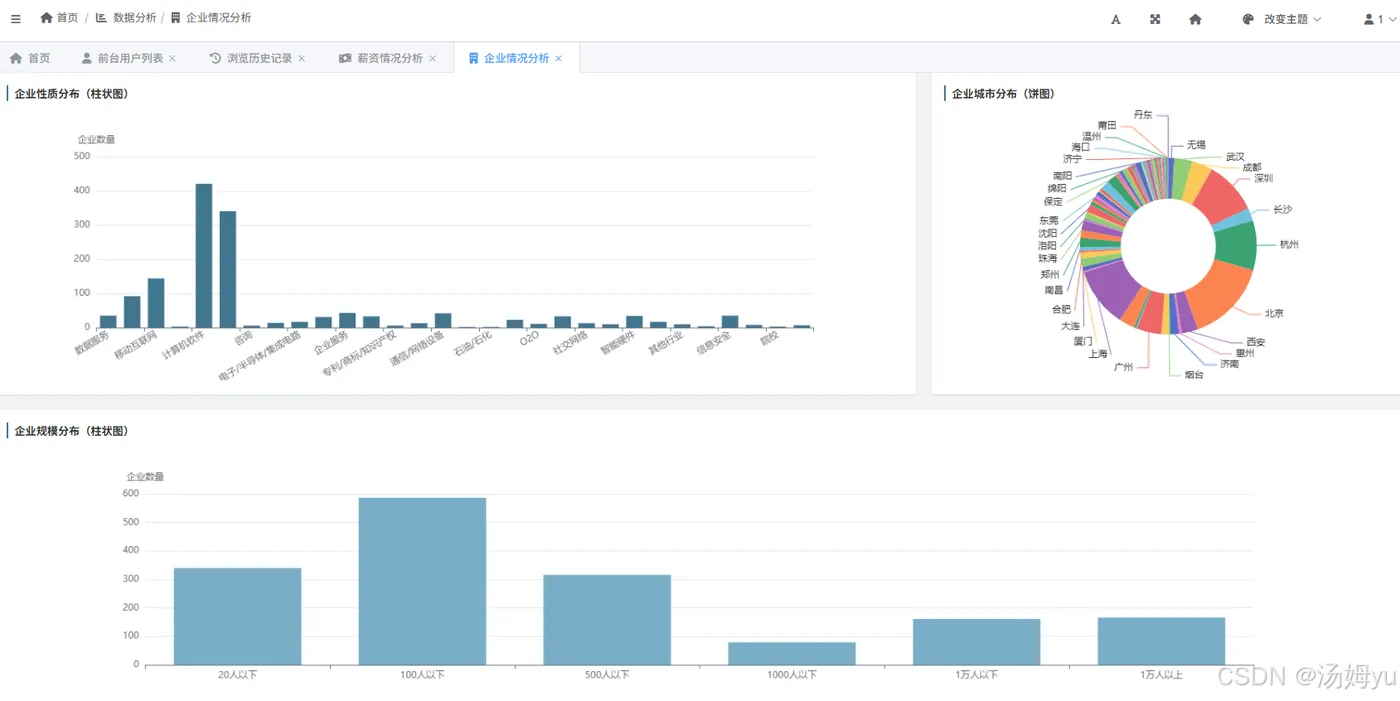The height and width of the screenshot is (701, 1400).
Task: Click the history icon on 浏览历史记录 tab
Action: pyautogui.click(x=215, y=58)
